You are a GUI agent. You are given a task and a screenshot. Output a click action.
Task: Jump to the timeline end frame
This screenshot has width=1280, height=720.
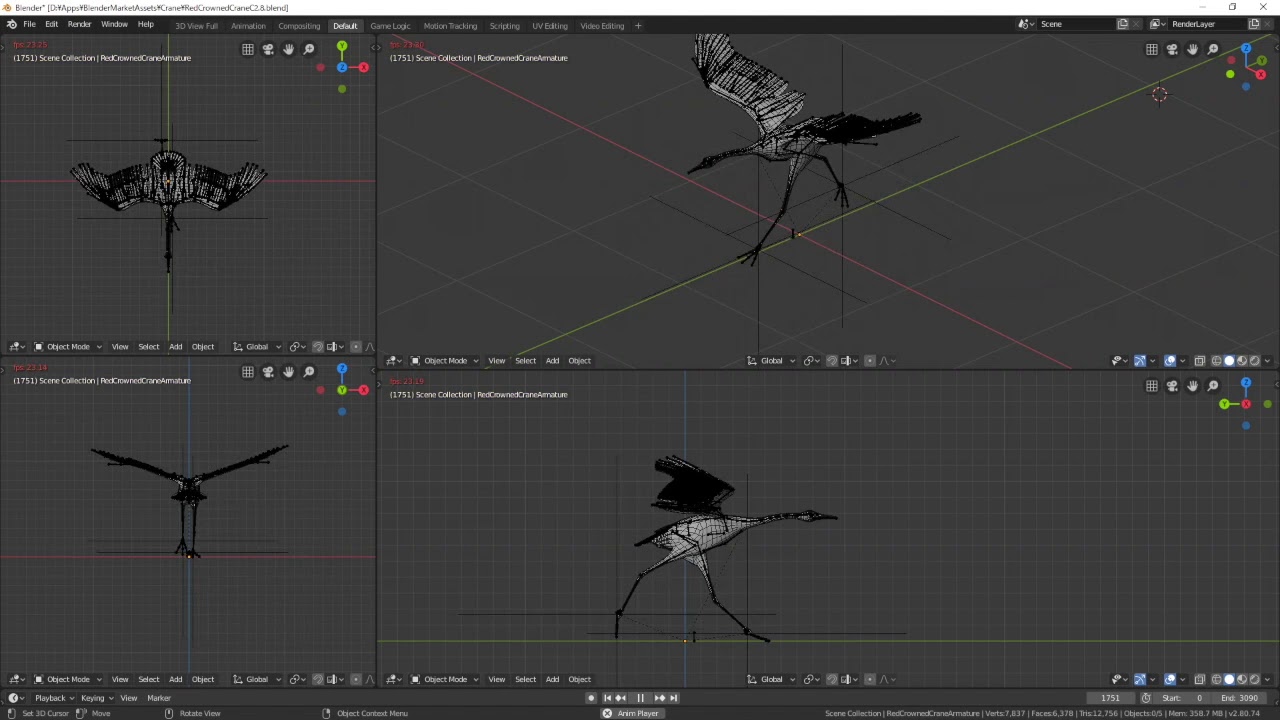(673, 698)
